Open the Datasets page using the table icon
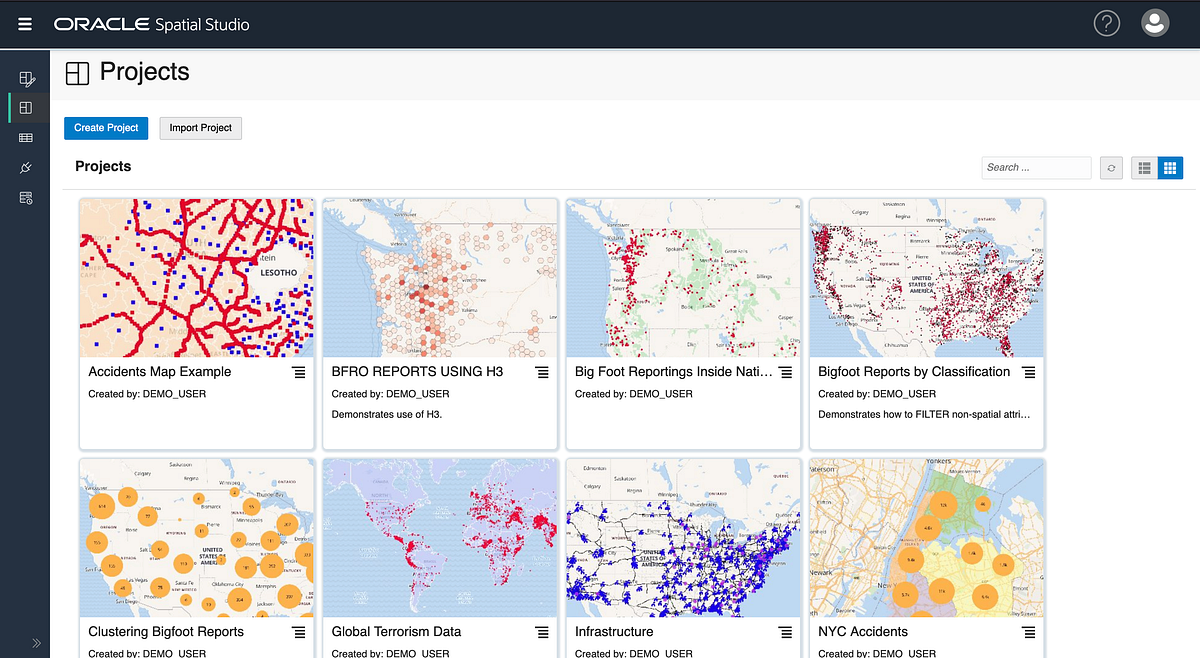Viewport: 1200px width, 658px height. tap(26, 137)
